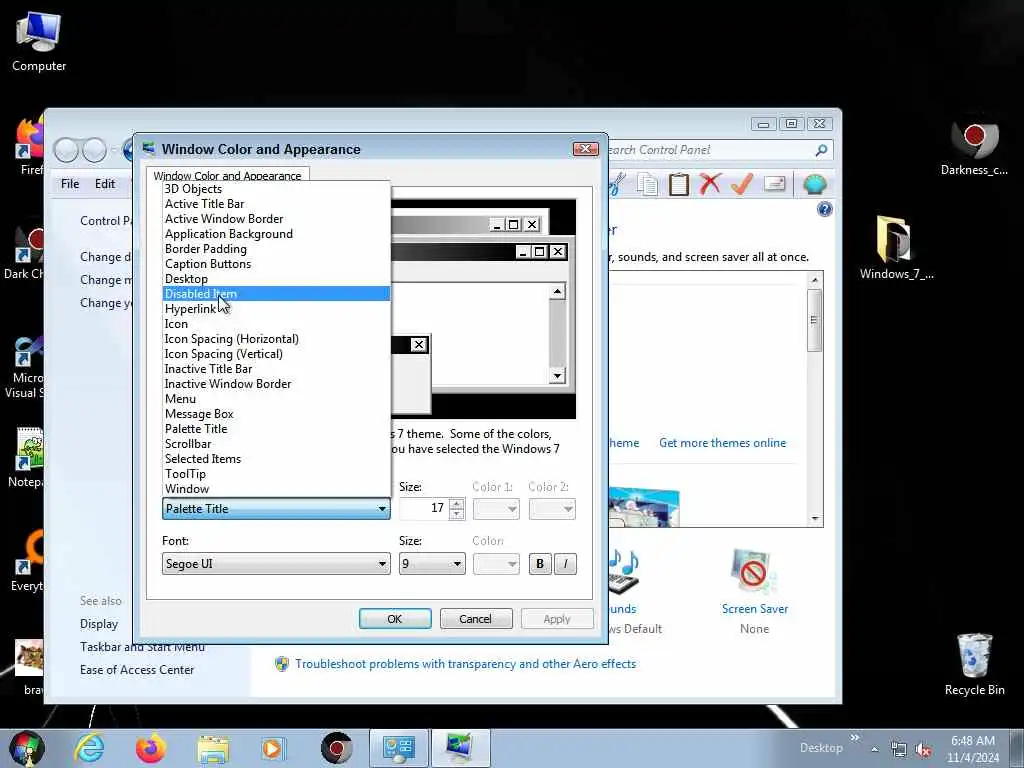Open the Color 1 dropdown
This screenshot has height=768, width=1024.
(496, 509)
